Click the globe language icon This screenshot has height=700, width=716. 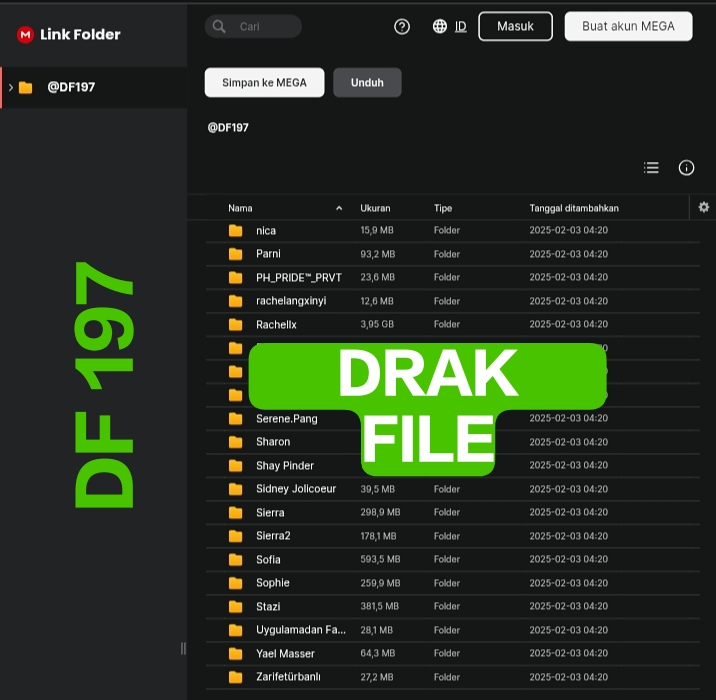pos(440,26)
